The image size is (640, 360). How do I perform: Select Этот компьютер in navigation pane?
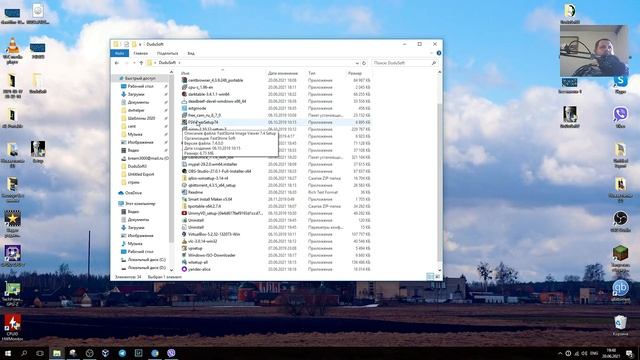point(140,203)
